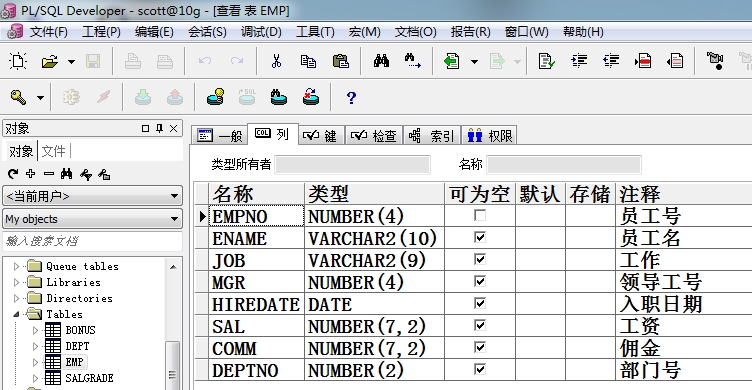Toggle nullable checkbox for ENAME row
The height and width of the screenshot is (390, 752).
coord(480,237)
